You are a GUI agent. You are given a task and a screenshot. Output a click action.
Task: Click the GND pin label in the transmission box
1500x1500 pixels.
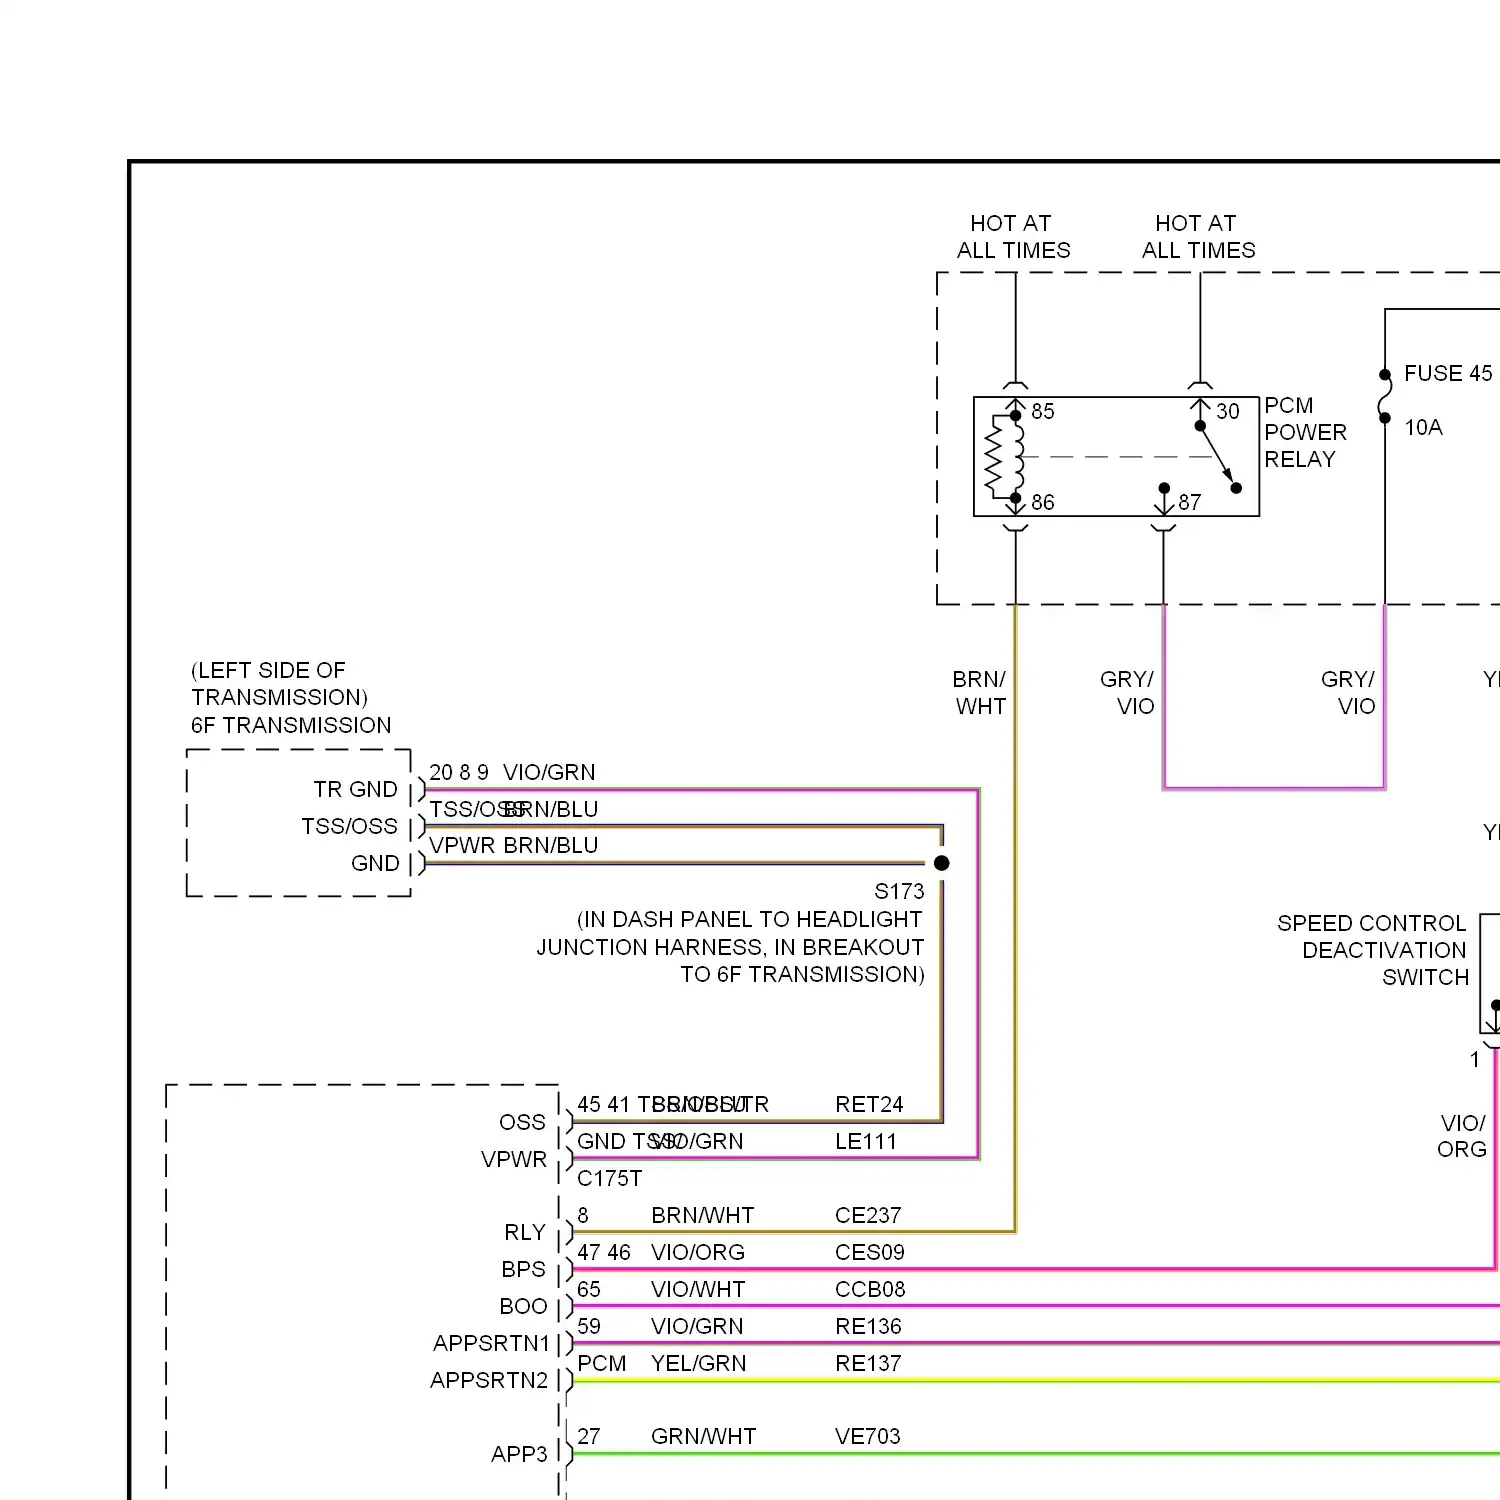pos(375,863)
